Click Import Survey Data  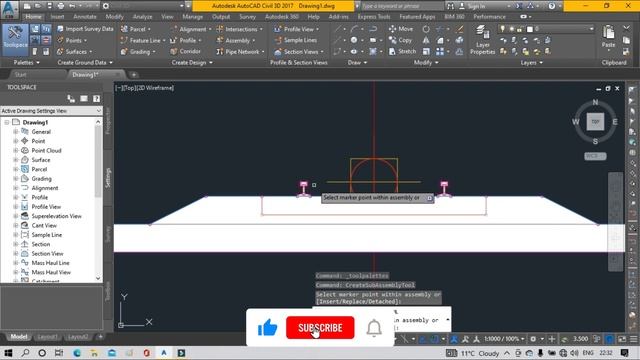[x=85, y=29]
